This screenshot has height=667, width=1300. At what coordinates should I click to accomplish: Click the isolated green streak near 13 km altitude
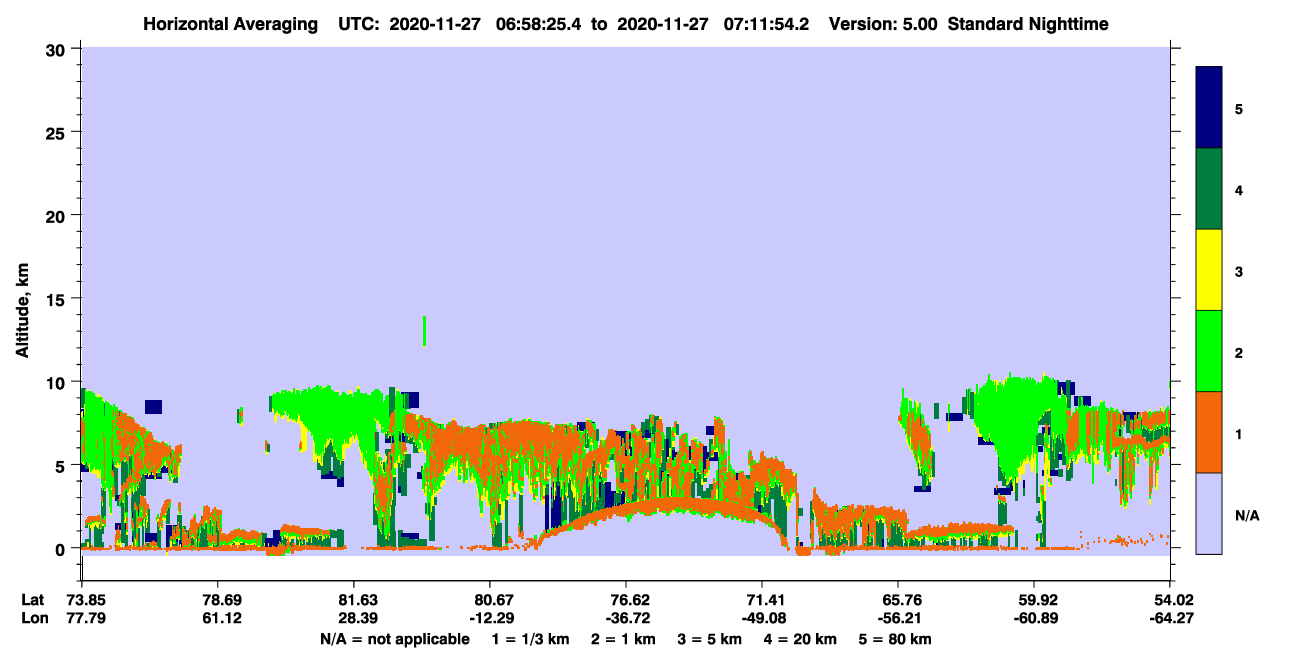[425, 331]
